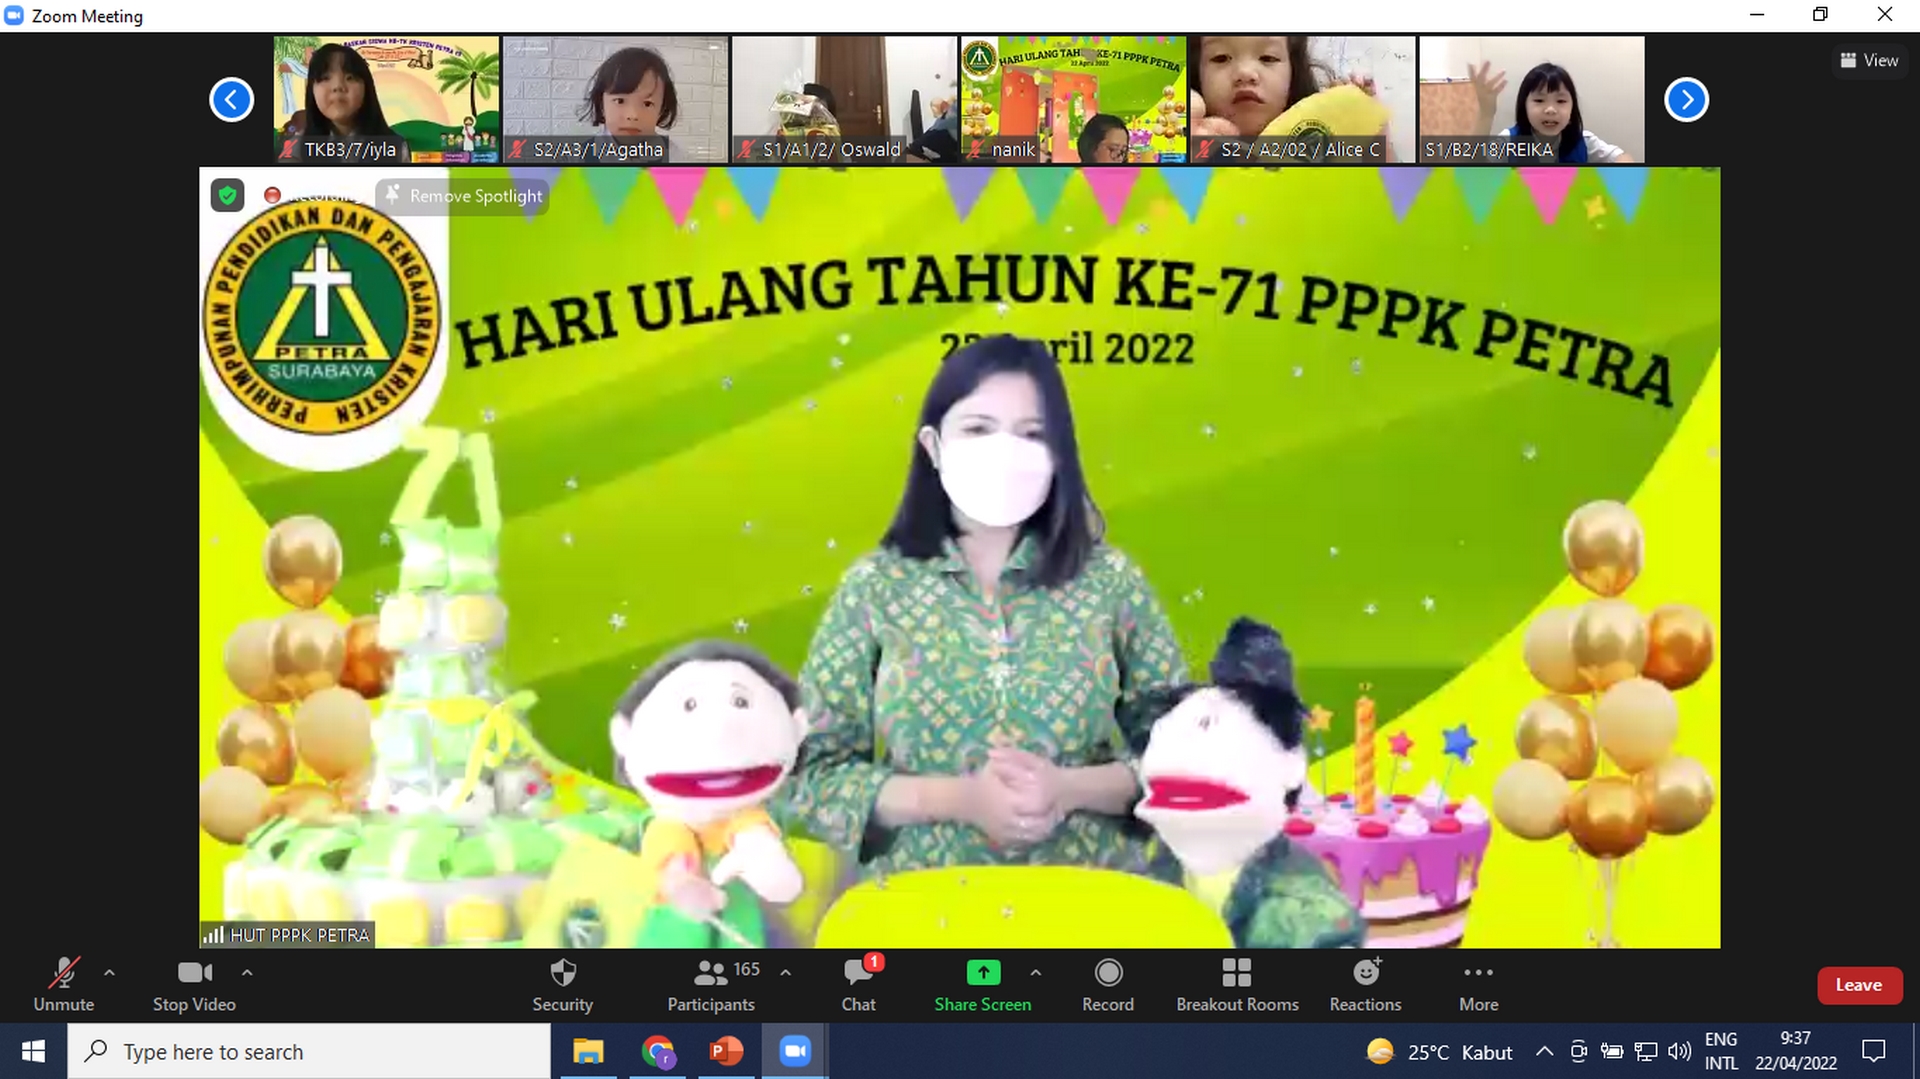This screenshot has height=1079, width=1920.
Task: Expand the Participants options arrow
Action: 786,972
